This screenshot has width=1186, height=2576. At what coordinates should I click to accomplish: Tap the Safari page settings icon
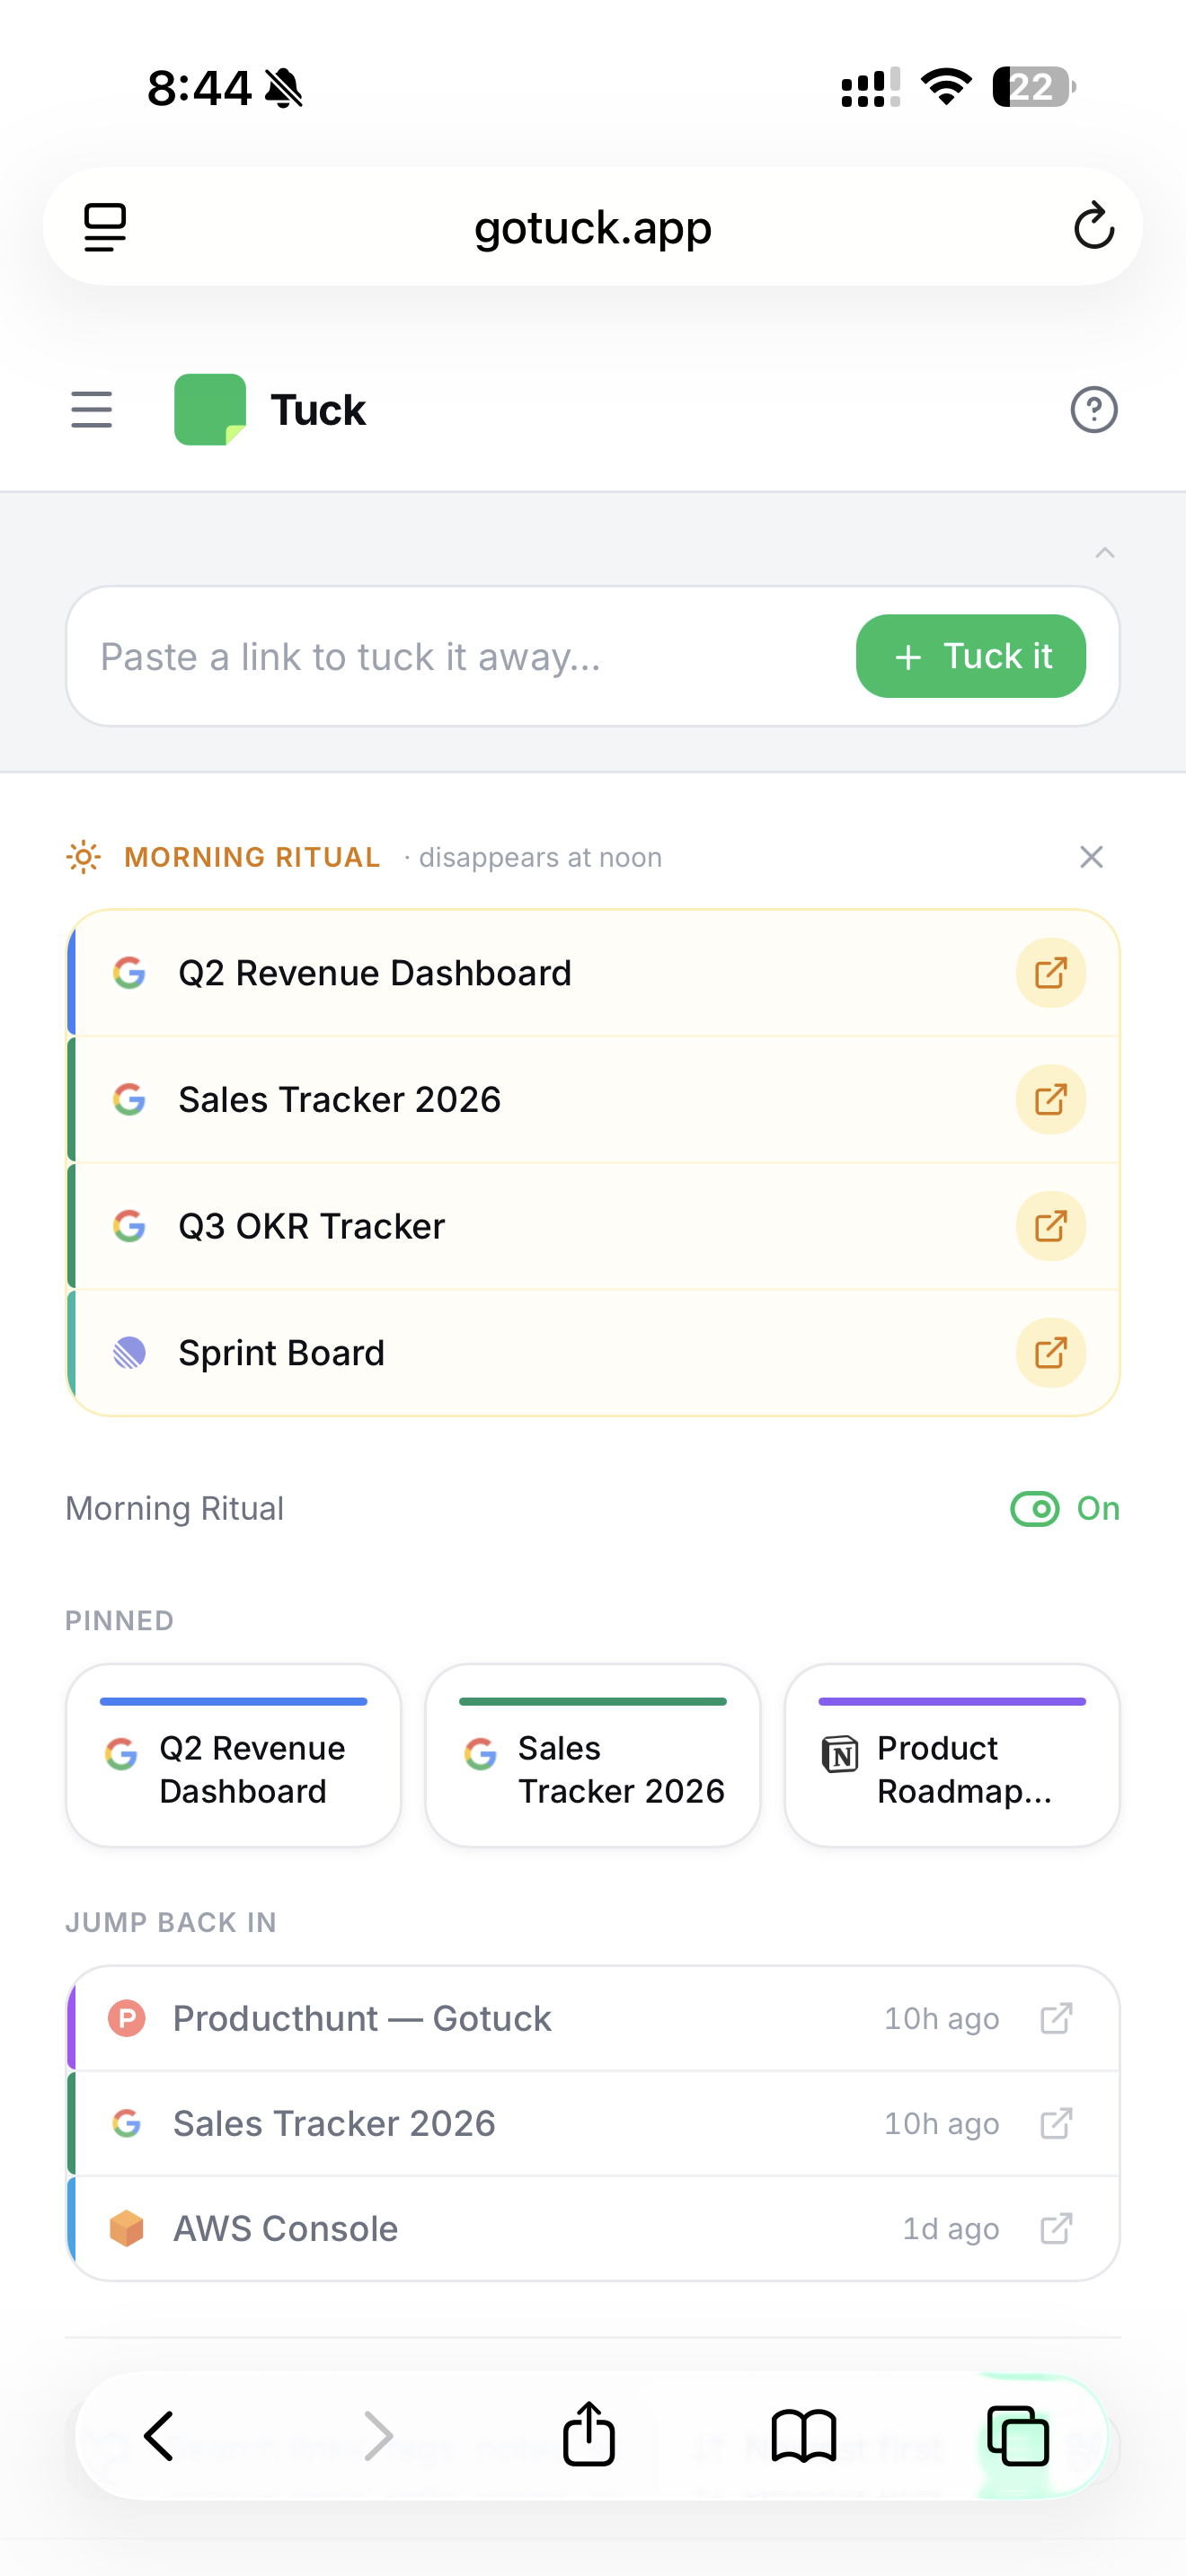[x=105, y=227]
